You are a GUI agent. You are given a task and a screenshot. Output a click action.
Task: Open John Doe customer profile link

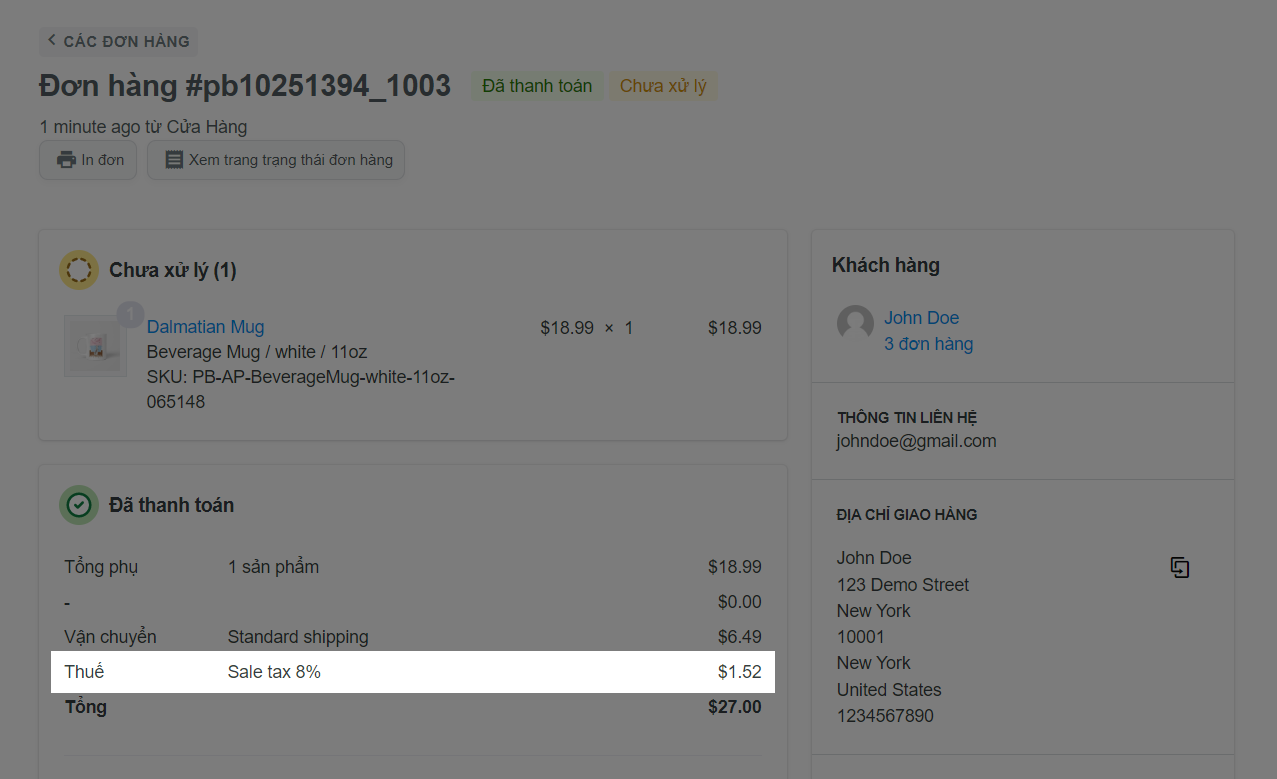coord(921,318)
